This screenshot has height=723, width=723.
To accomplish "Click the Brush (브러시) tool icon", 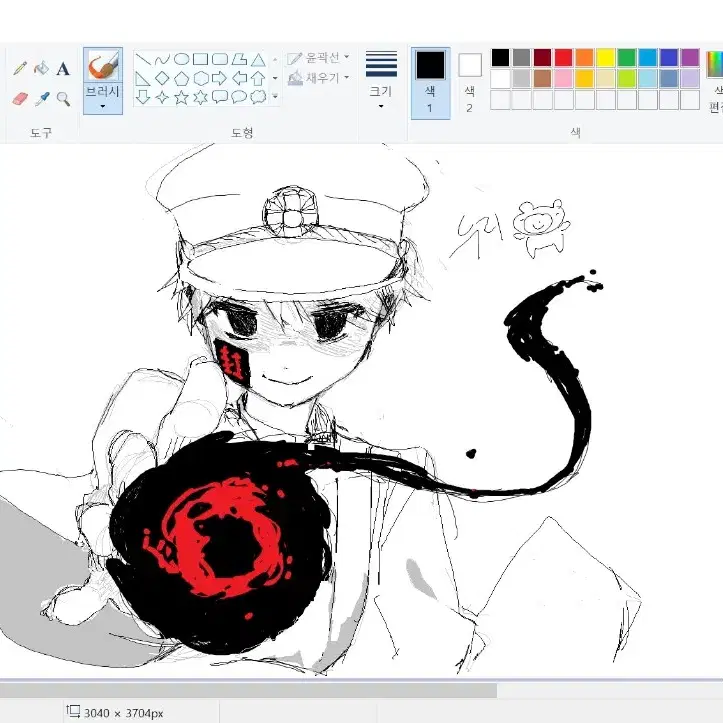I will tap(103, 66).
